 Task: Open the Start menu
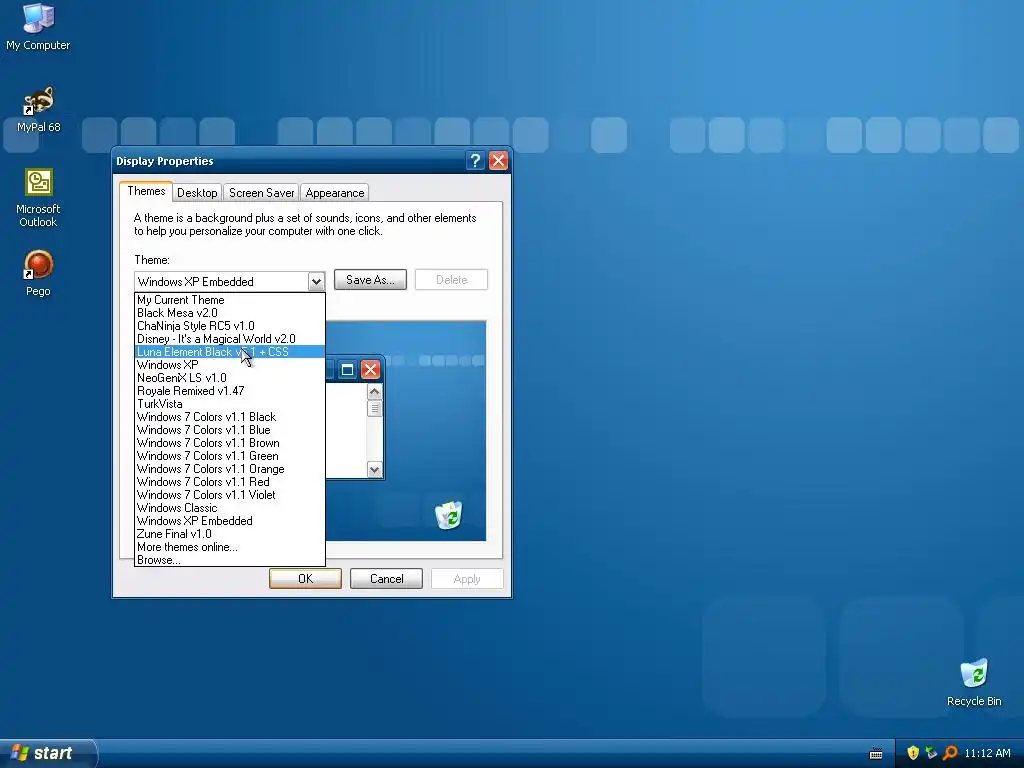(47, 753)
